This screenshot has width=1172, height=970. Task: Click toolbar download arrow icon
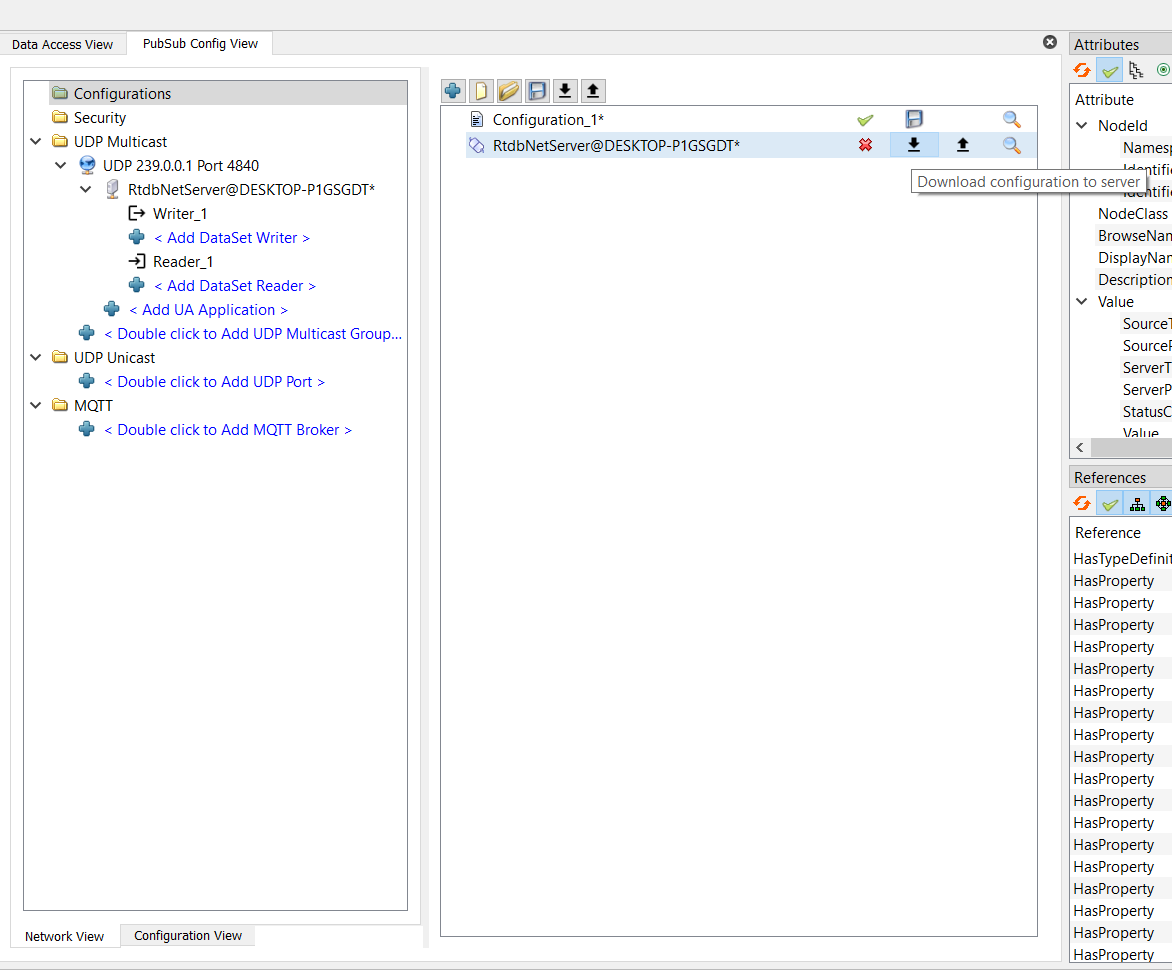click(565, 91)
